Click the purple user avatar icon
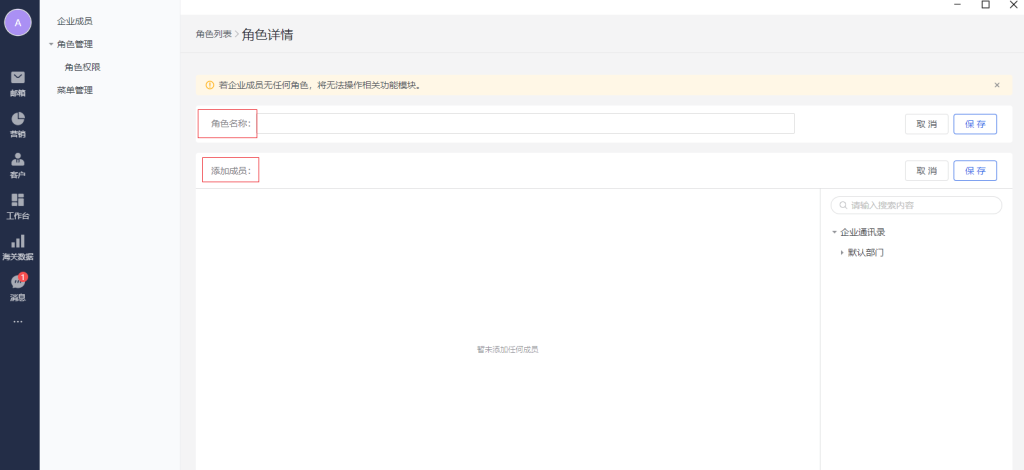Screen dimensions: 1024x470 pos(18,22)
